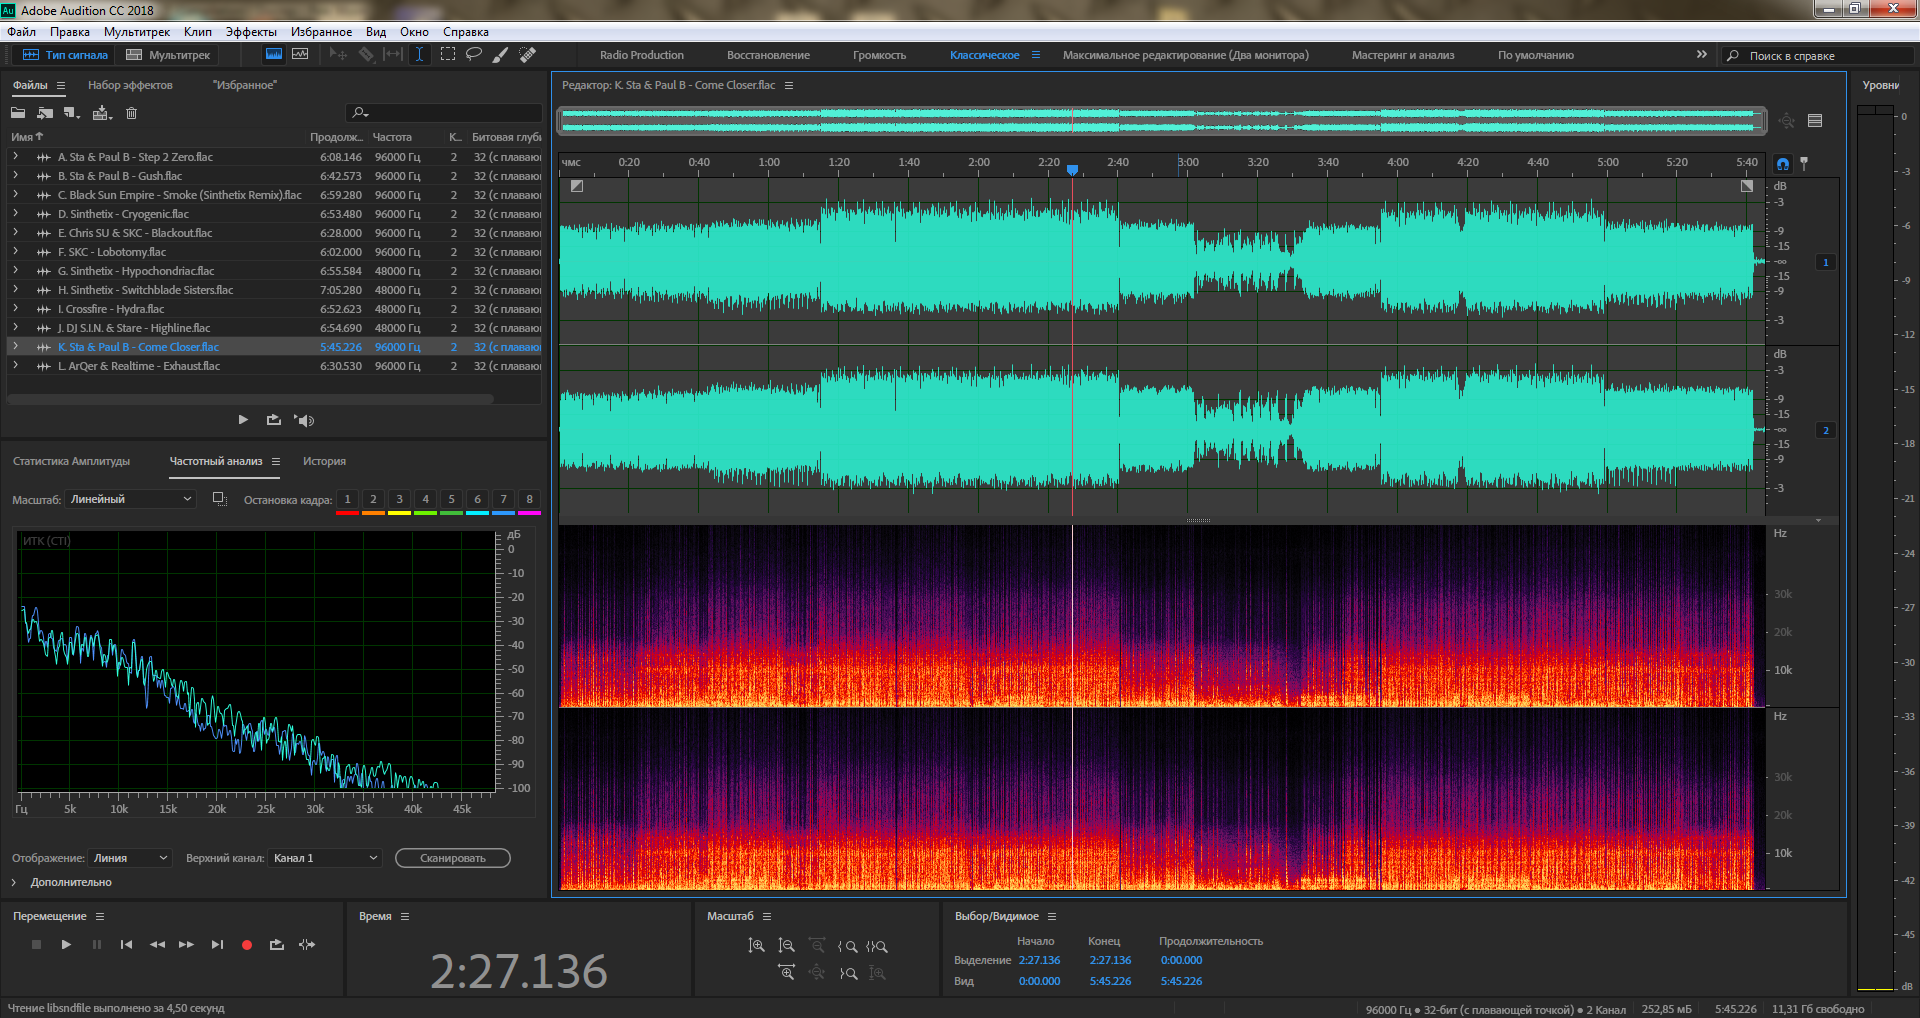Image resolution: width=1920 pixels, height=1018 pixels.
Task: Click the open file folder icon
Action: click(18, 113)
